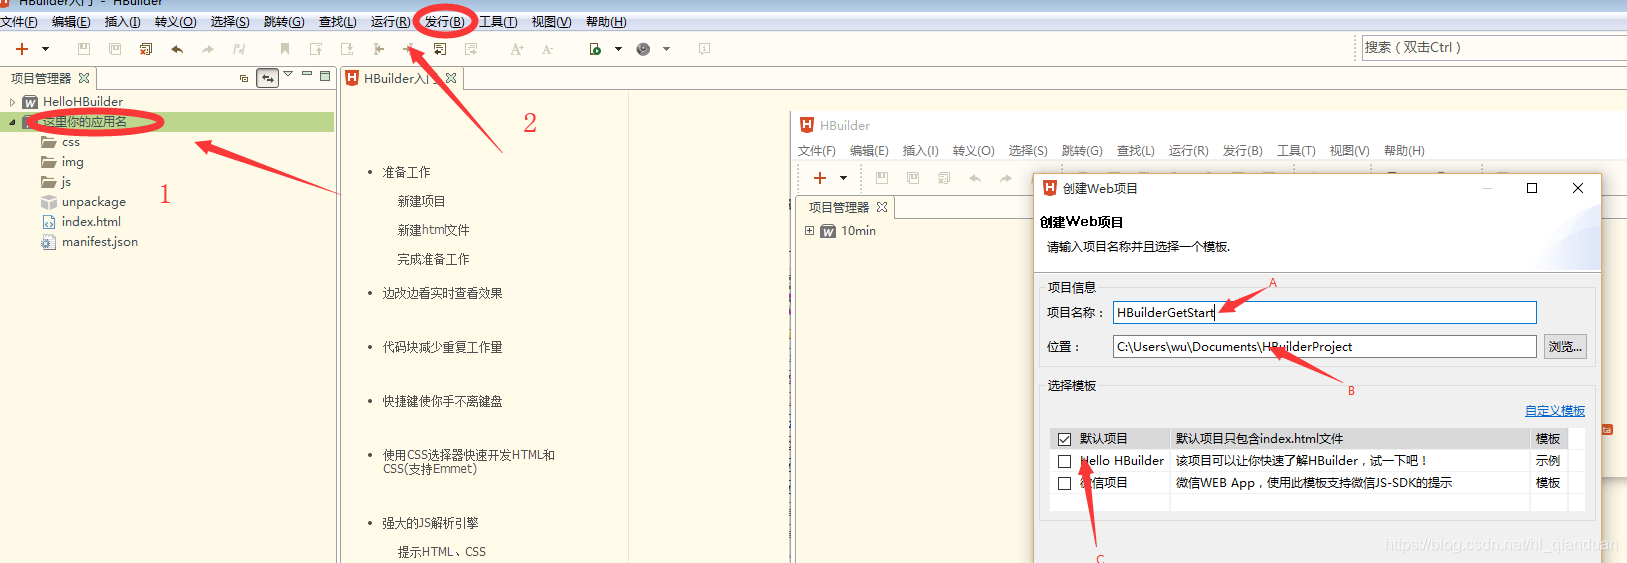Click the Save All icon in main toolbar
This screenshot has width=1627, height=563.
pyautogui.click(x=115, y=49)
